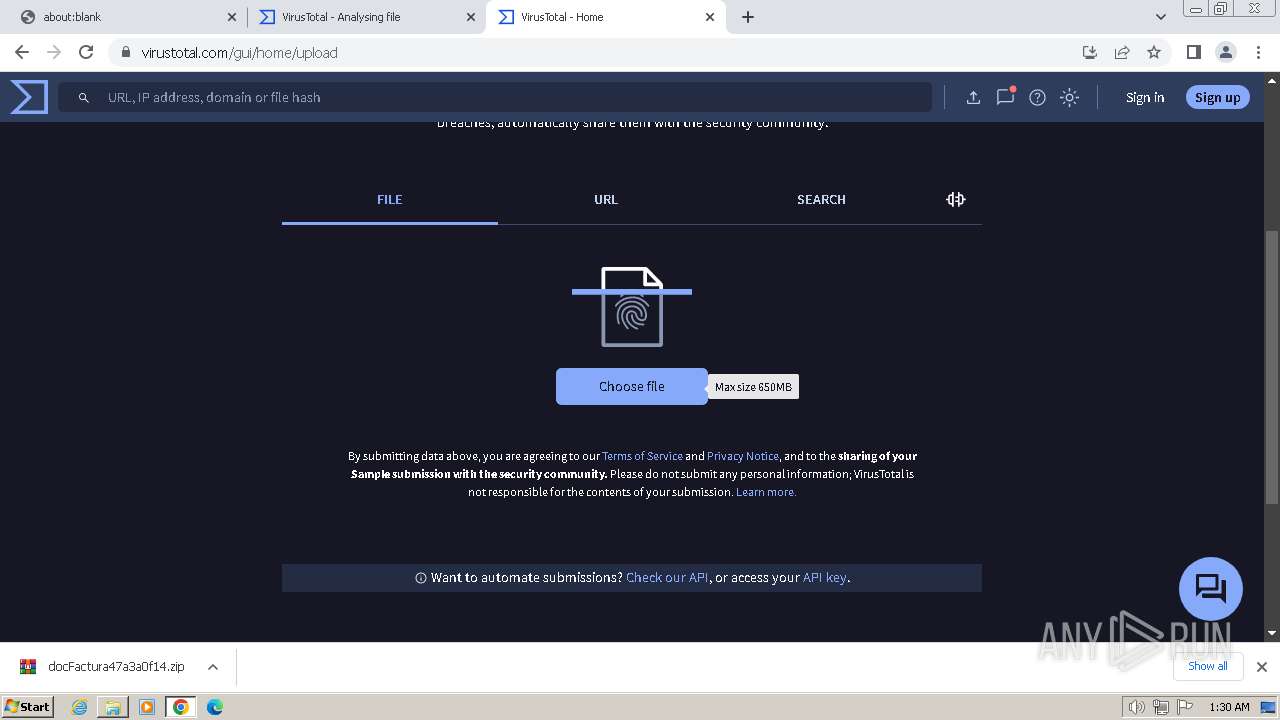The width and height of the screenshot is (1280, 720).
Task: Open Microsoft Edge from taskbar
Action: (214, 707)
